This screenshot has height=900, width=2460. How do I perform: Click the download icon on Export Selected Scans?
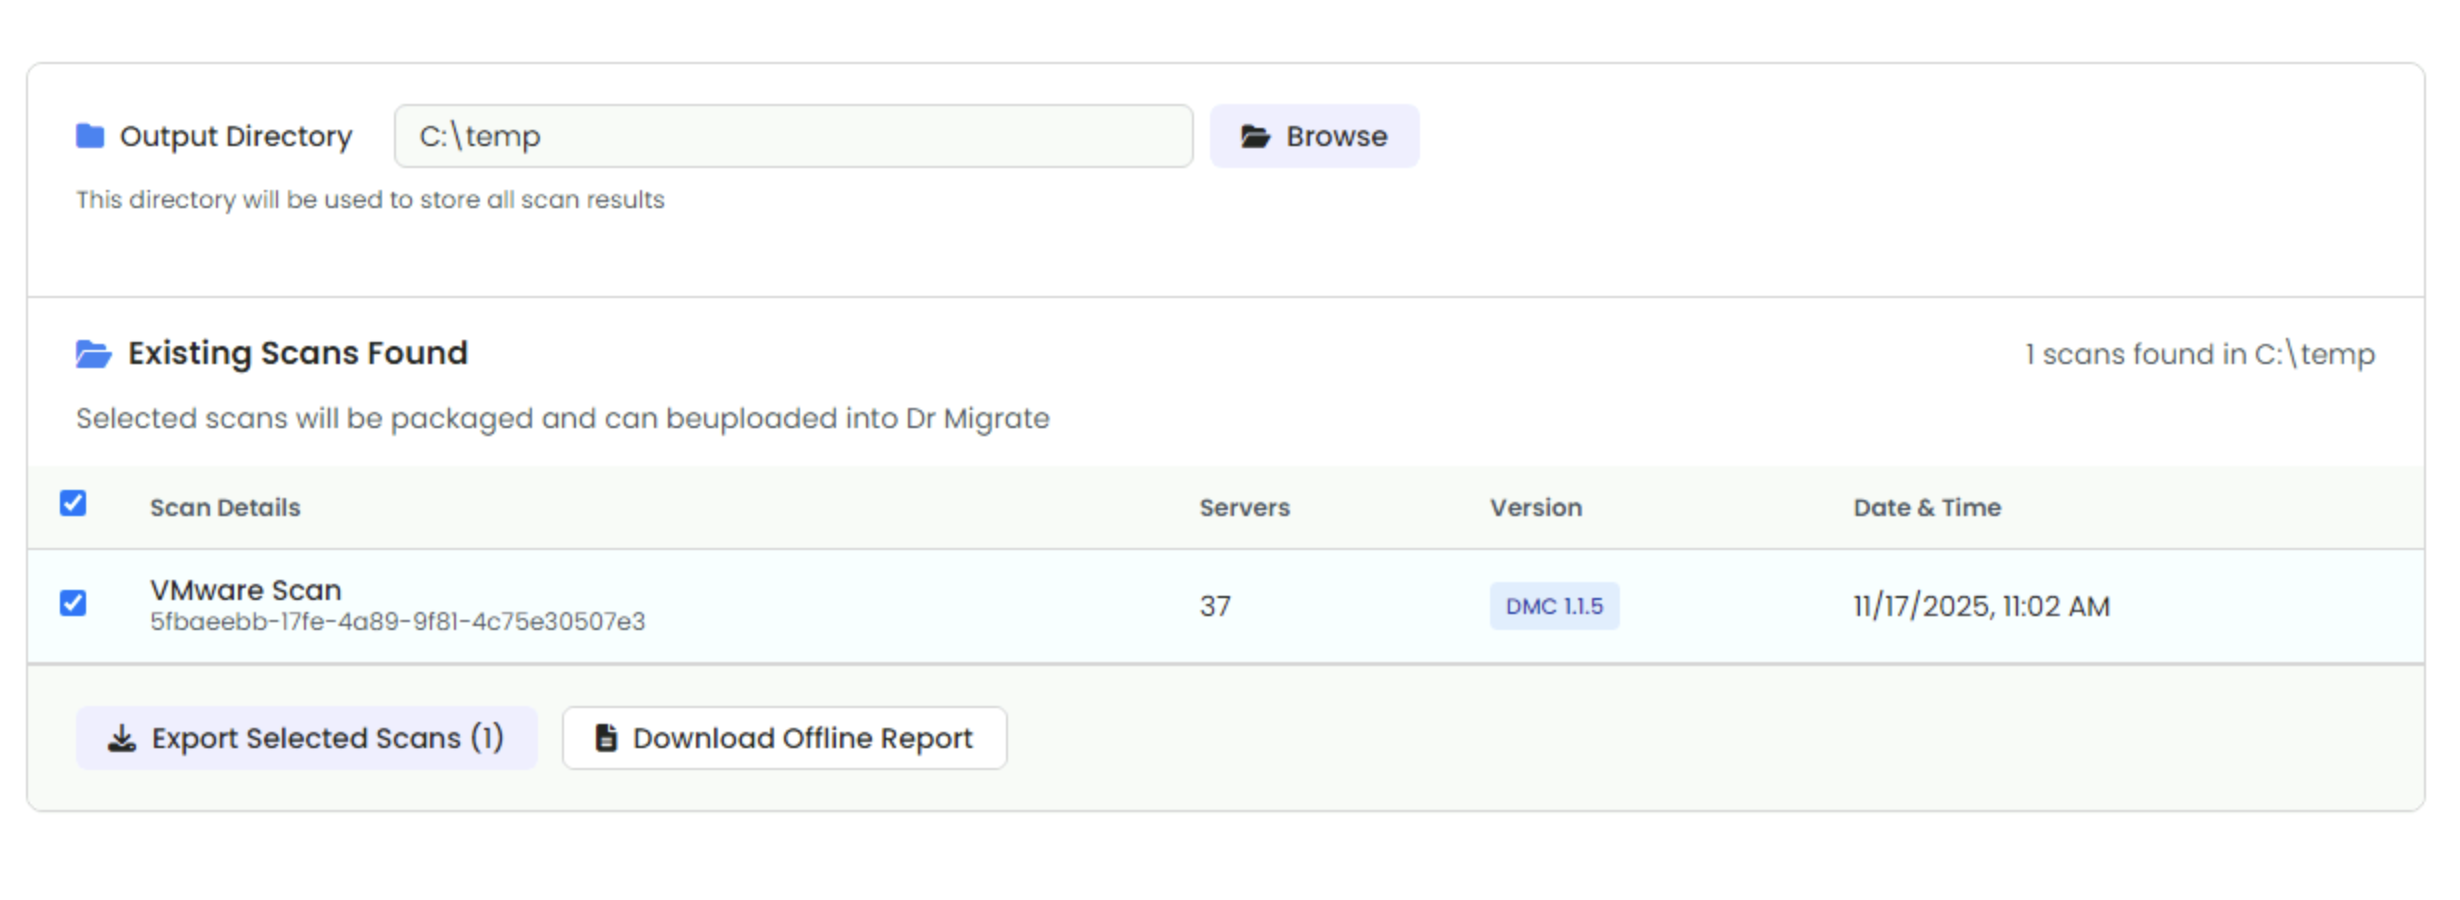point(122,739)
